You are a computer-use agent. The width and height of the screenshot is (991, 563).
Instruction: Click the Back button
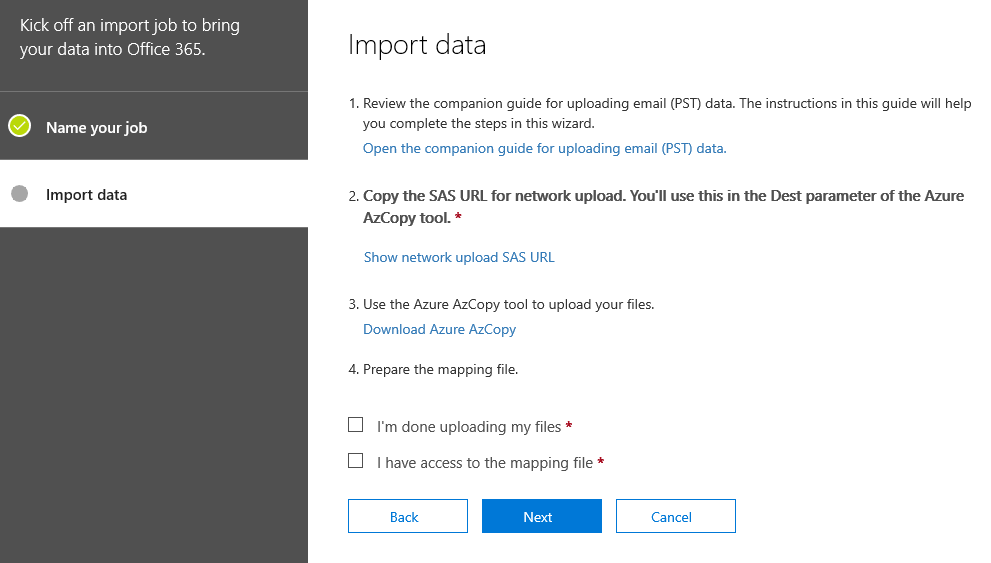pos(408,516)
